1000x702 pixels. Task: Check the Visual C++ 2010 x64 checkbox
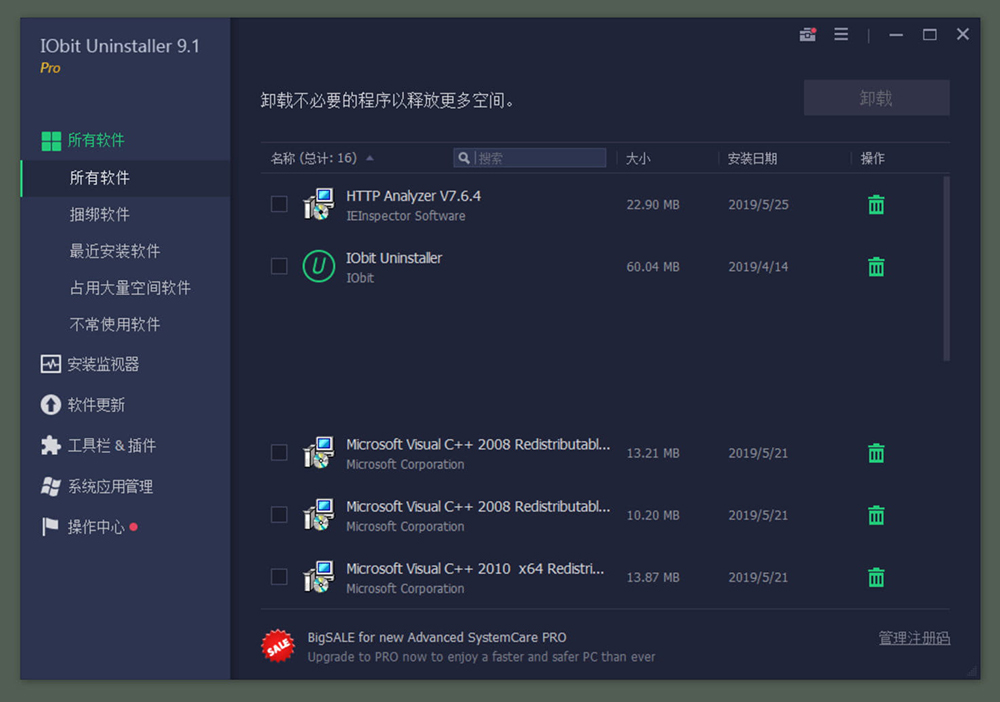pos(279,576)
